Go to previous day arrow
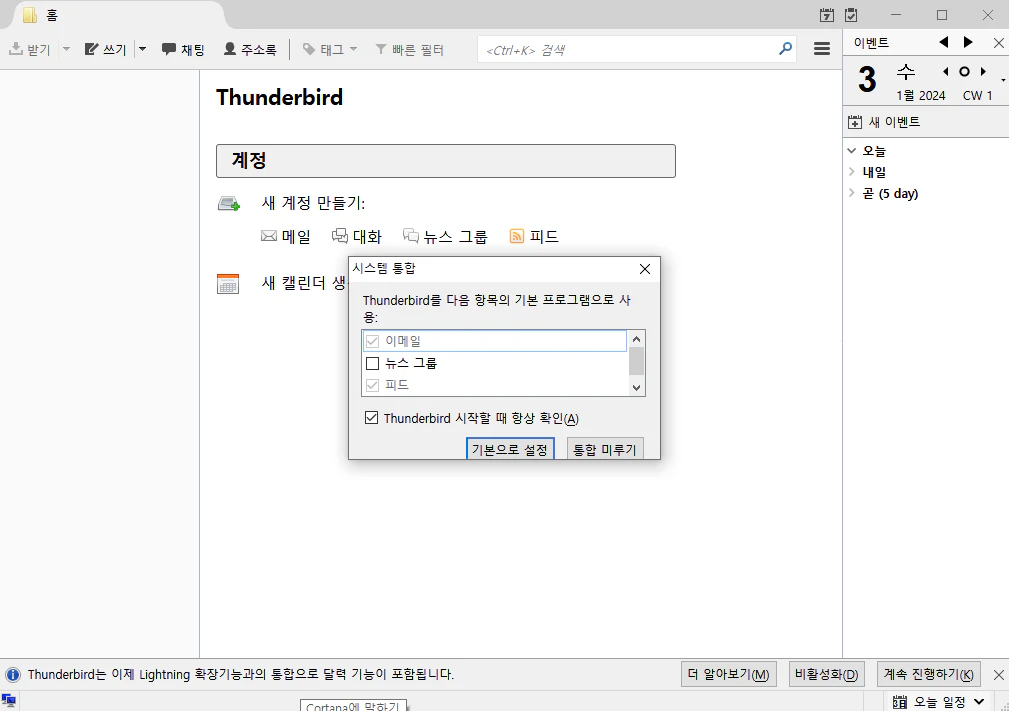 945,71
